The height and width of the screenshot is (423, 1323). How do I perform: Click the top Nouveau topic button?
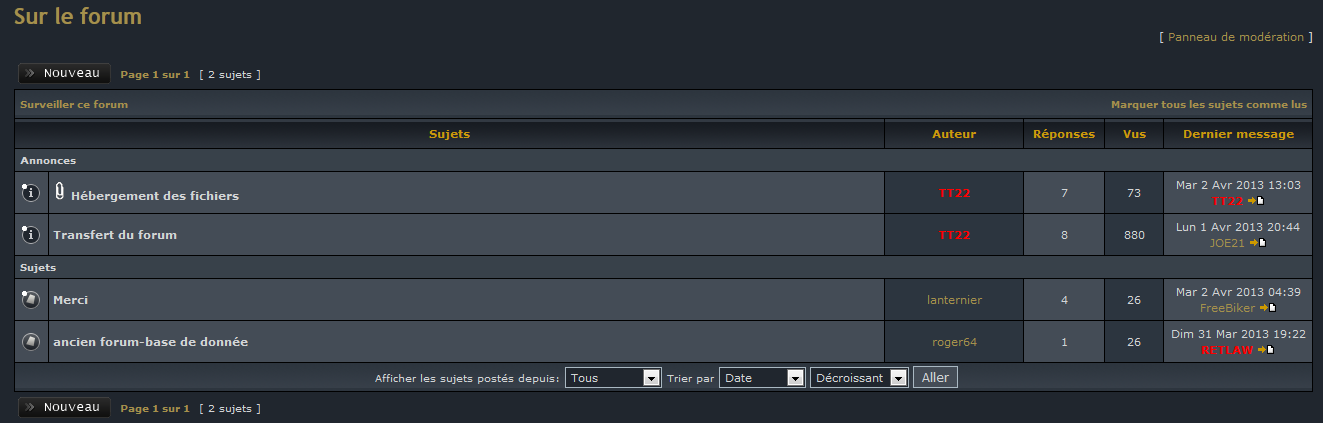pyautogui.click(x=64, y=73)
